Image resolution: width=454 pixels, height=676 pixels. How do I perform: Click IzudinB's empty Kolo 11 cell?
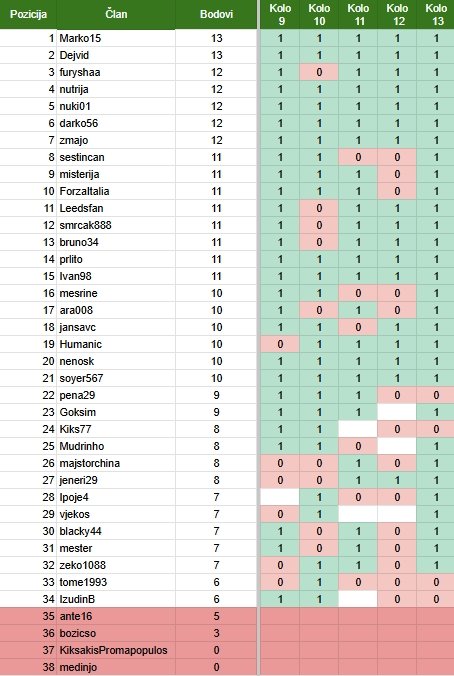pos(358,599)
